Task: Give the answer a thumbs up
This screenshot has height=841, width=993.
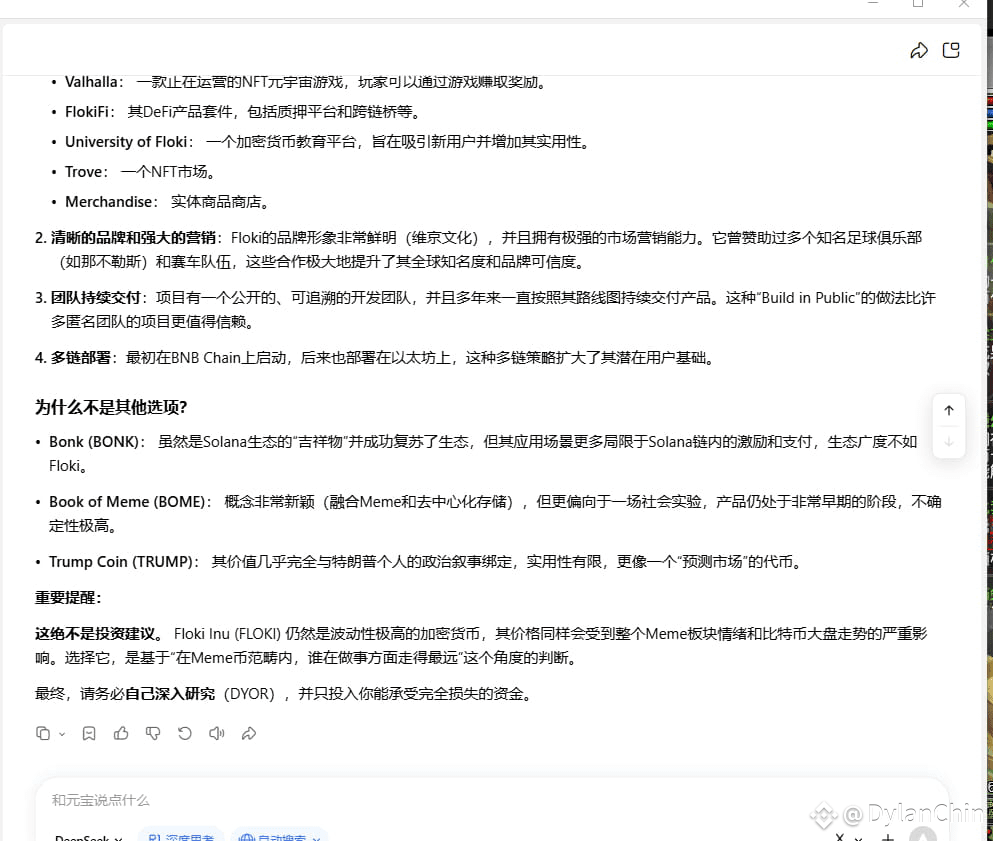Action: coord(121,733)
